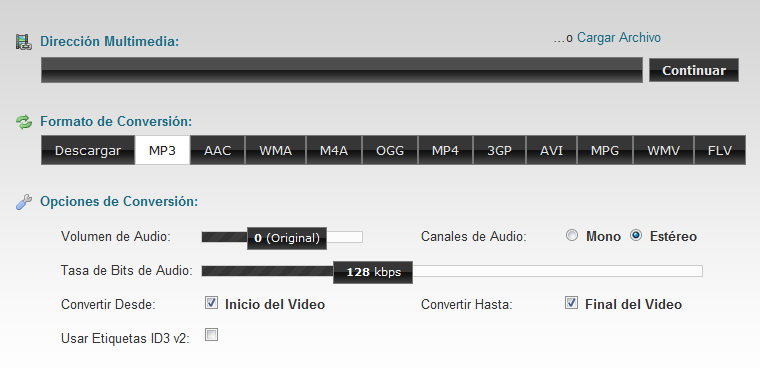Uncheck the Inicio del Video checkbox
760x368 pixels.
click(211, 303)
